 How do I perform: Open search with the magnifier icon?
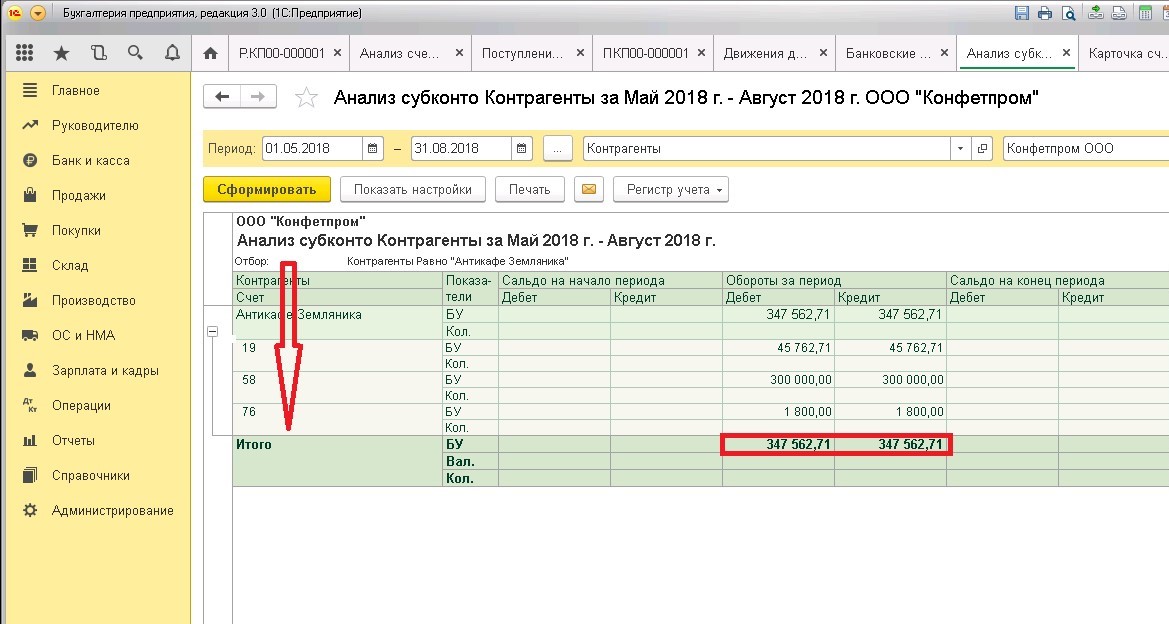pyautogui.click(x=134, y=51)
